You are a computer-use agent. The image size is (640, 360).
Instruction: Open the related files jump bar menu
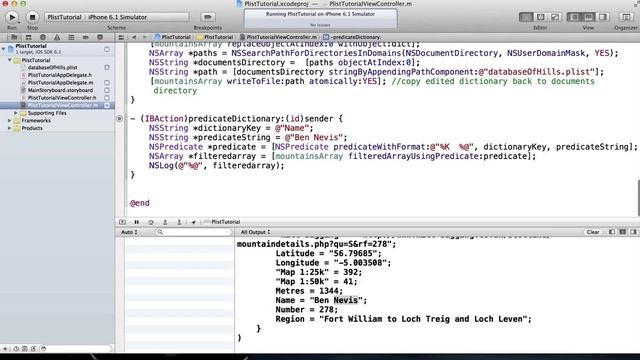(121, 37)
